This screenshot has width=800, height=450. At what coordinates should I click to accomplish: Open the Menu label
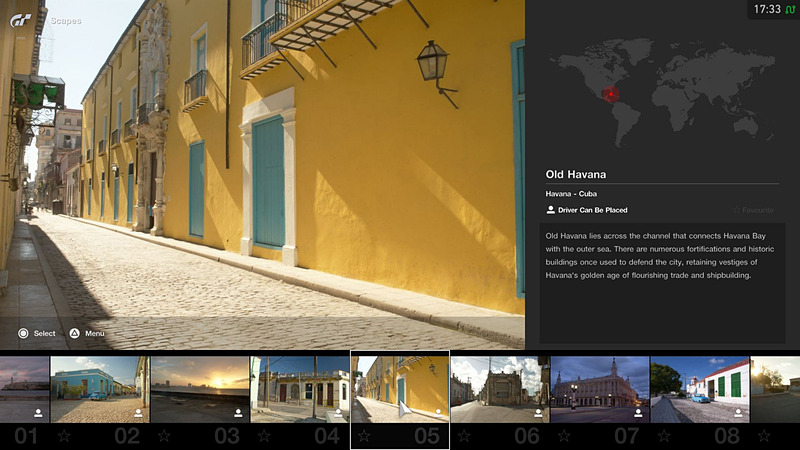94,333
